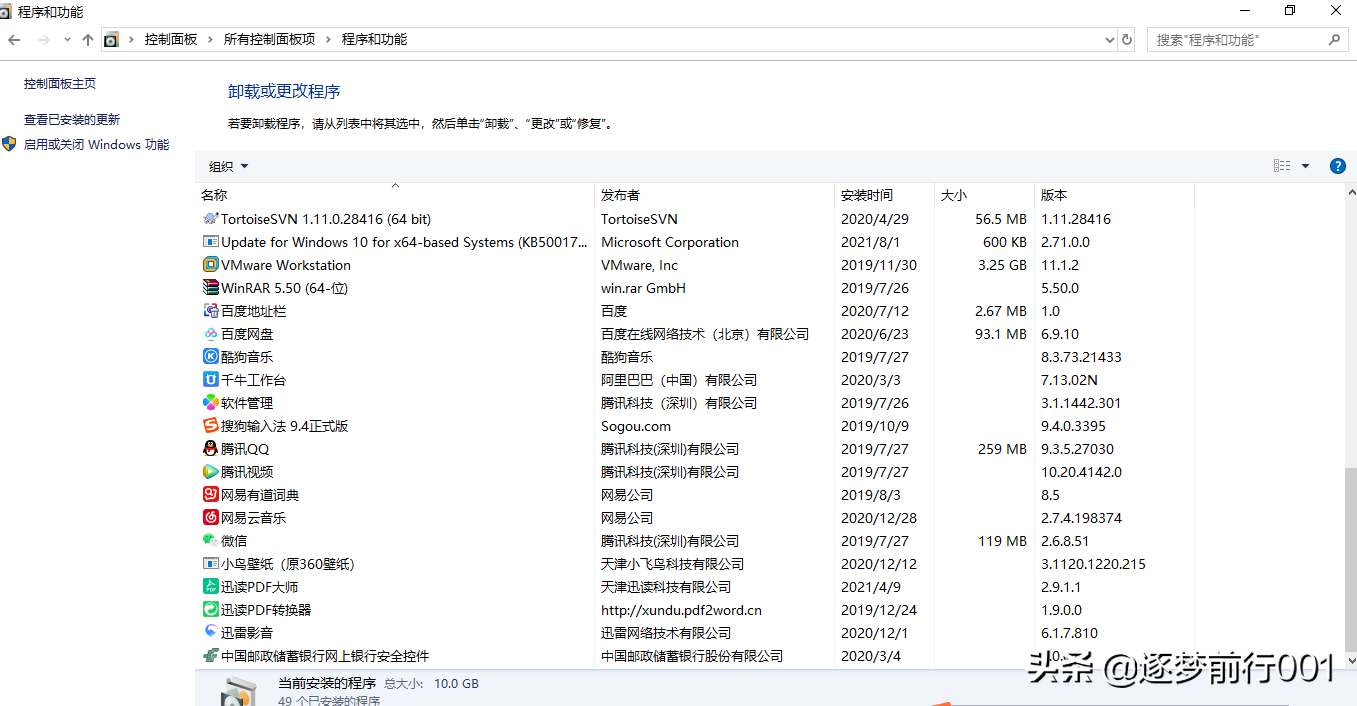The height and width of the screenshot is (706, 1357).
Task: Select publisher text 迅雷网络技术有限公司
Action: 666,633
